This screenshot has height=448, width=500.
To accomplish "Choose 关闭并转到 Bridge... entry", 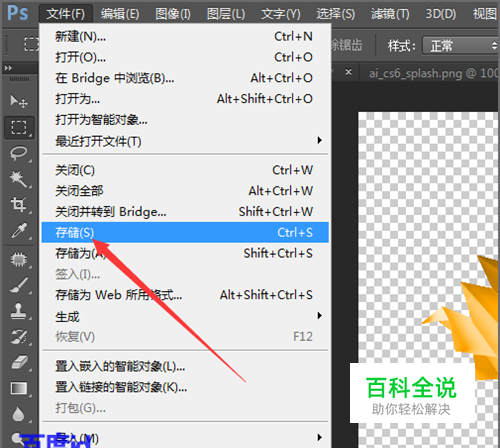I will click(x=185, y=212).
